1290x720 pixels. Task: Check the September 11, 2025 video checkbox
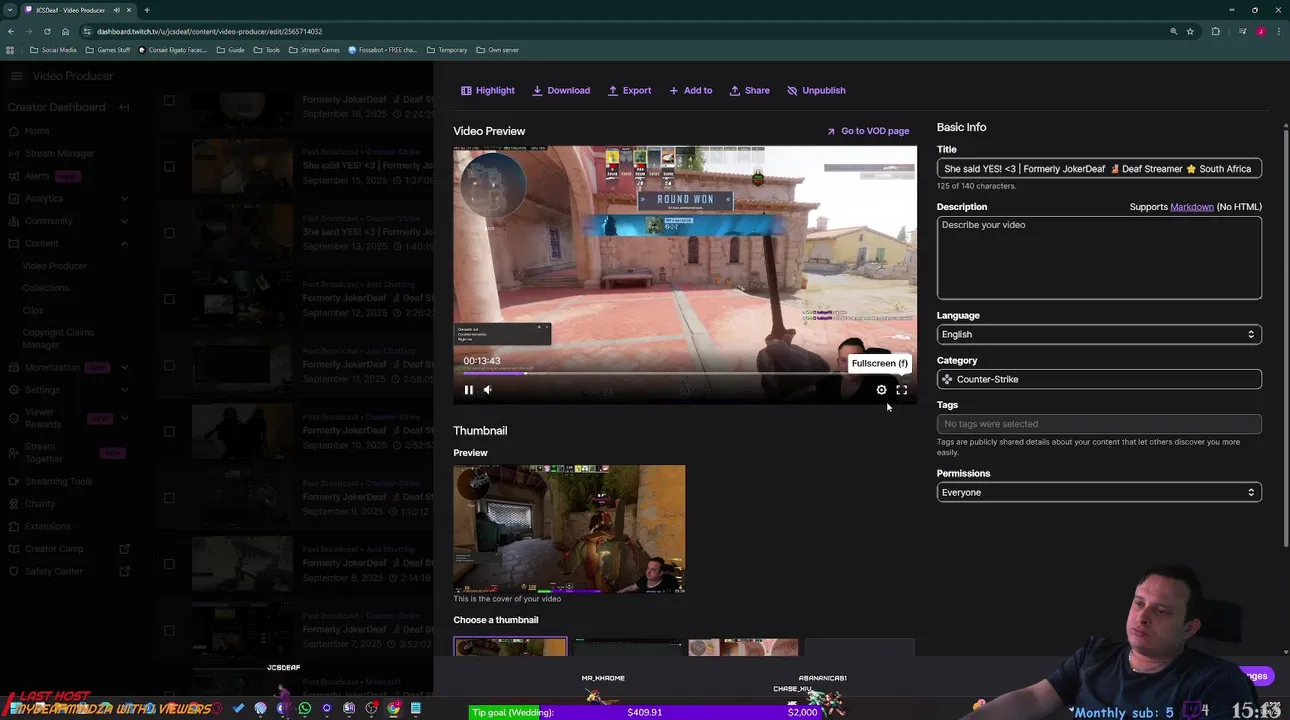pos(169,365)
